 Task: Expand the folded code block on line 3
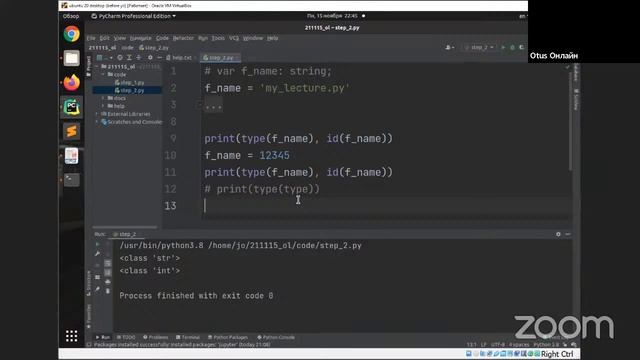point(213,105)
